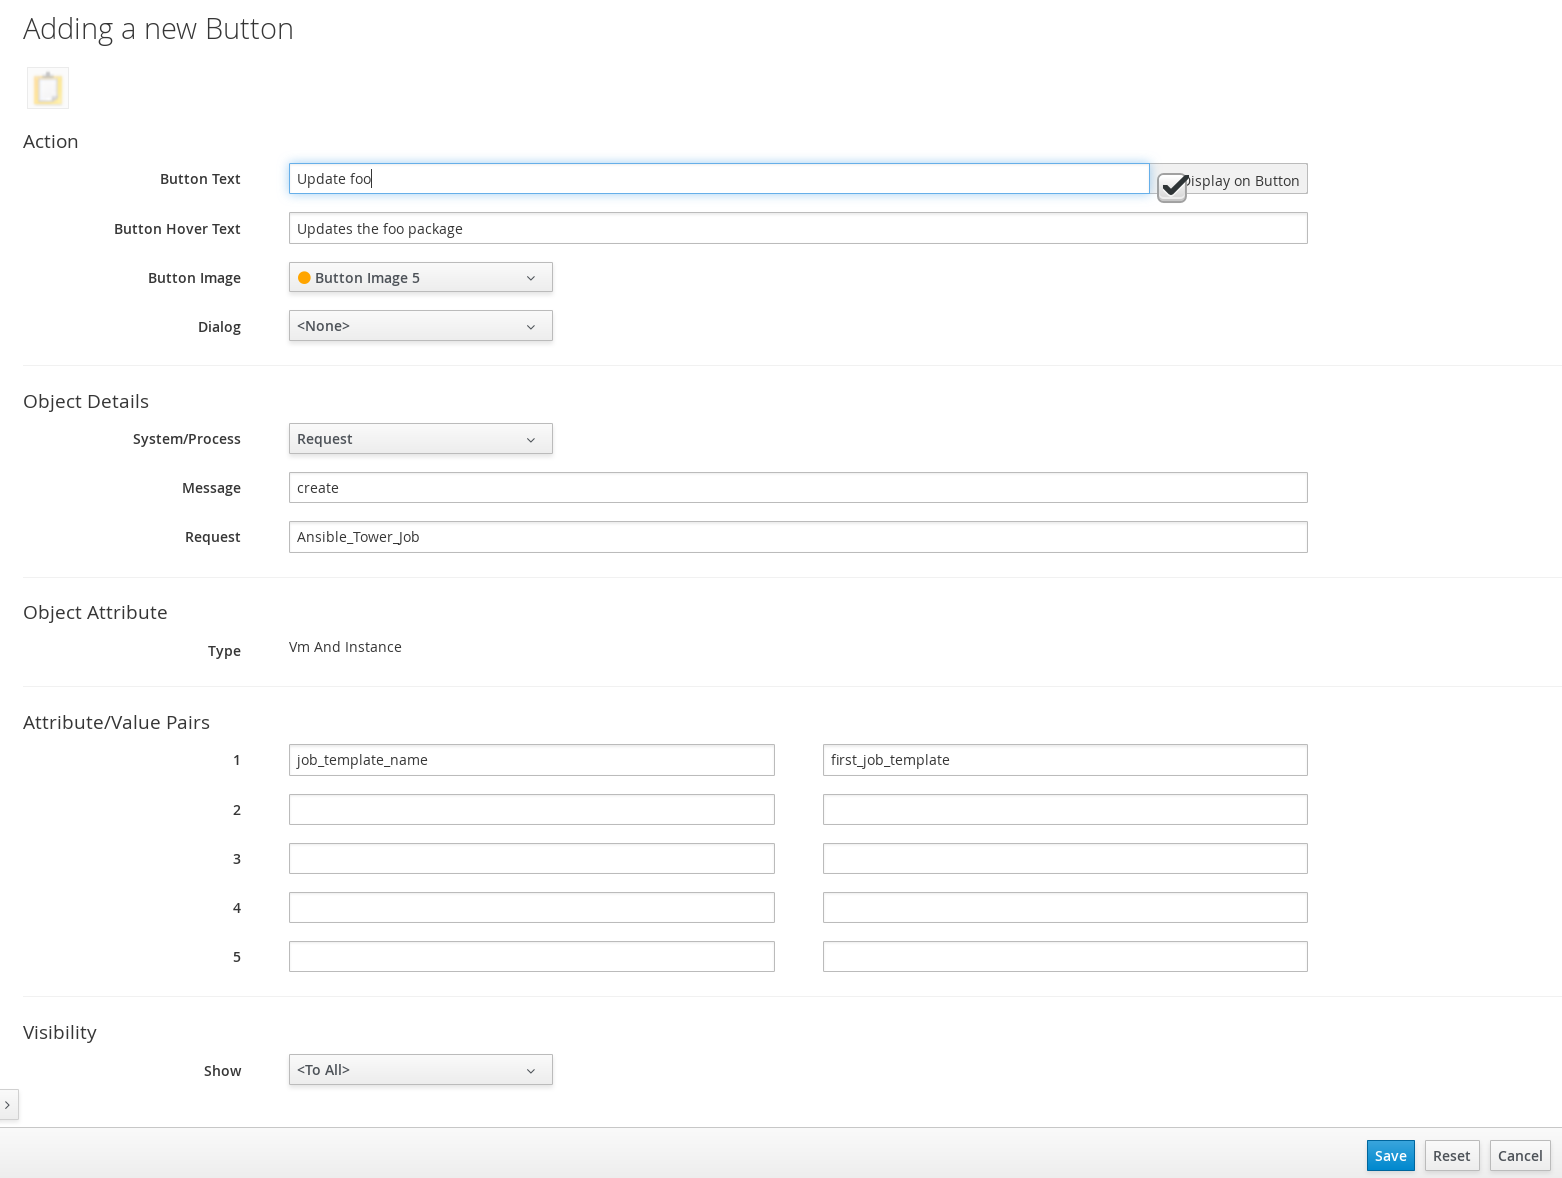Click the Button Hover Text field
1562x1178 pixels.
[797, 228]
